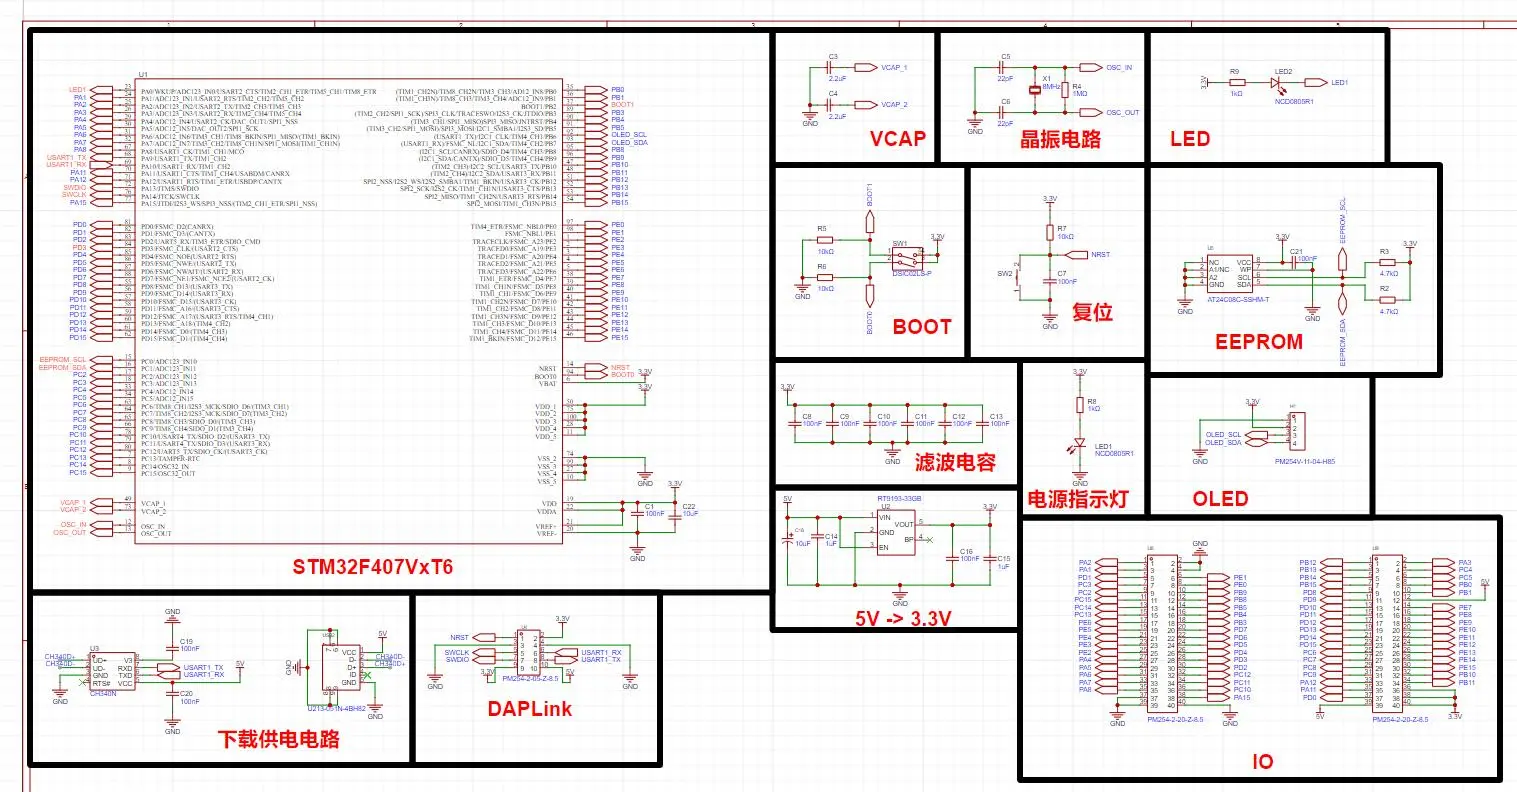Click the red DAPLink block title
This screenshot has height=792, width=1517.
point(530,708)
